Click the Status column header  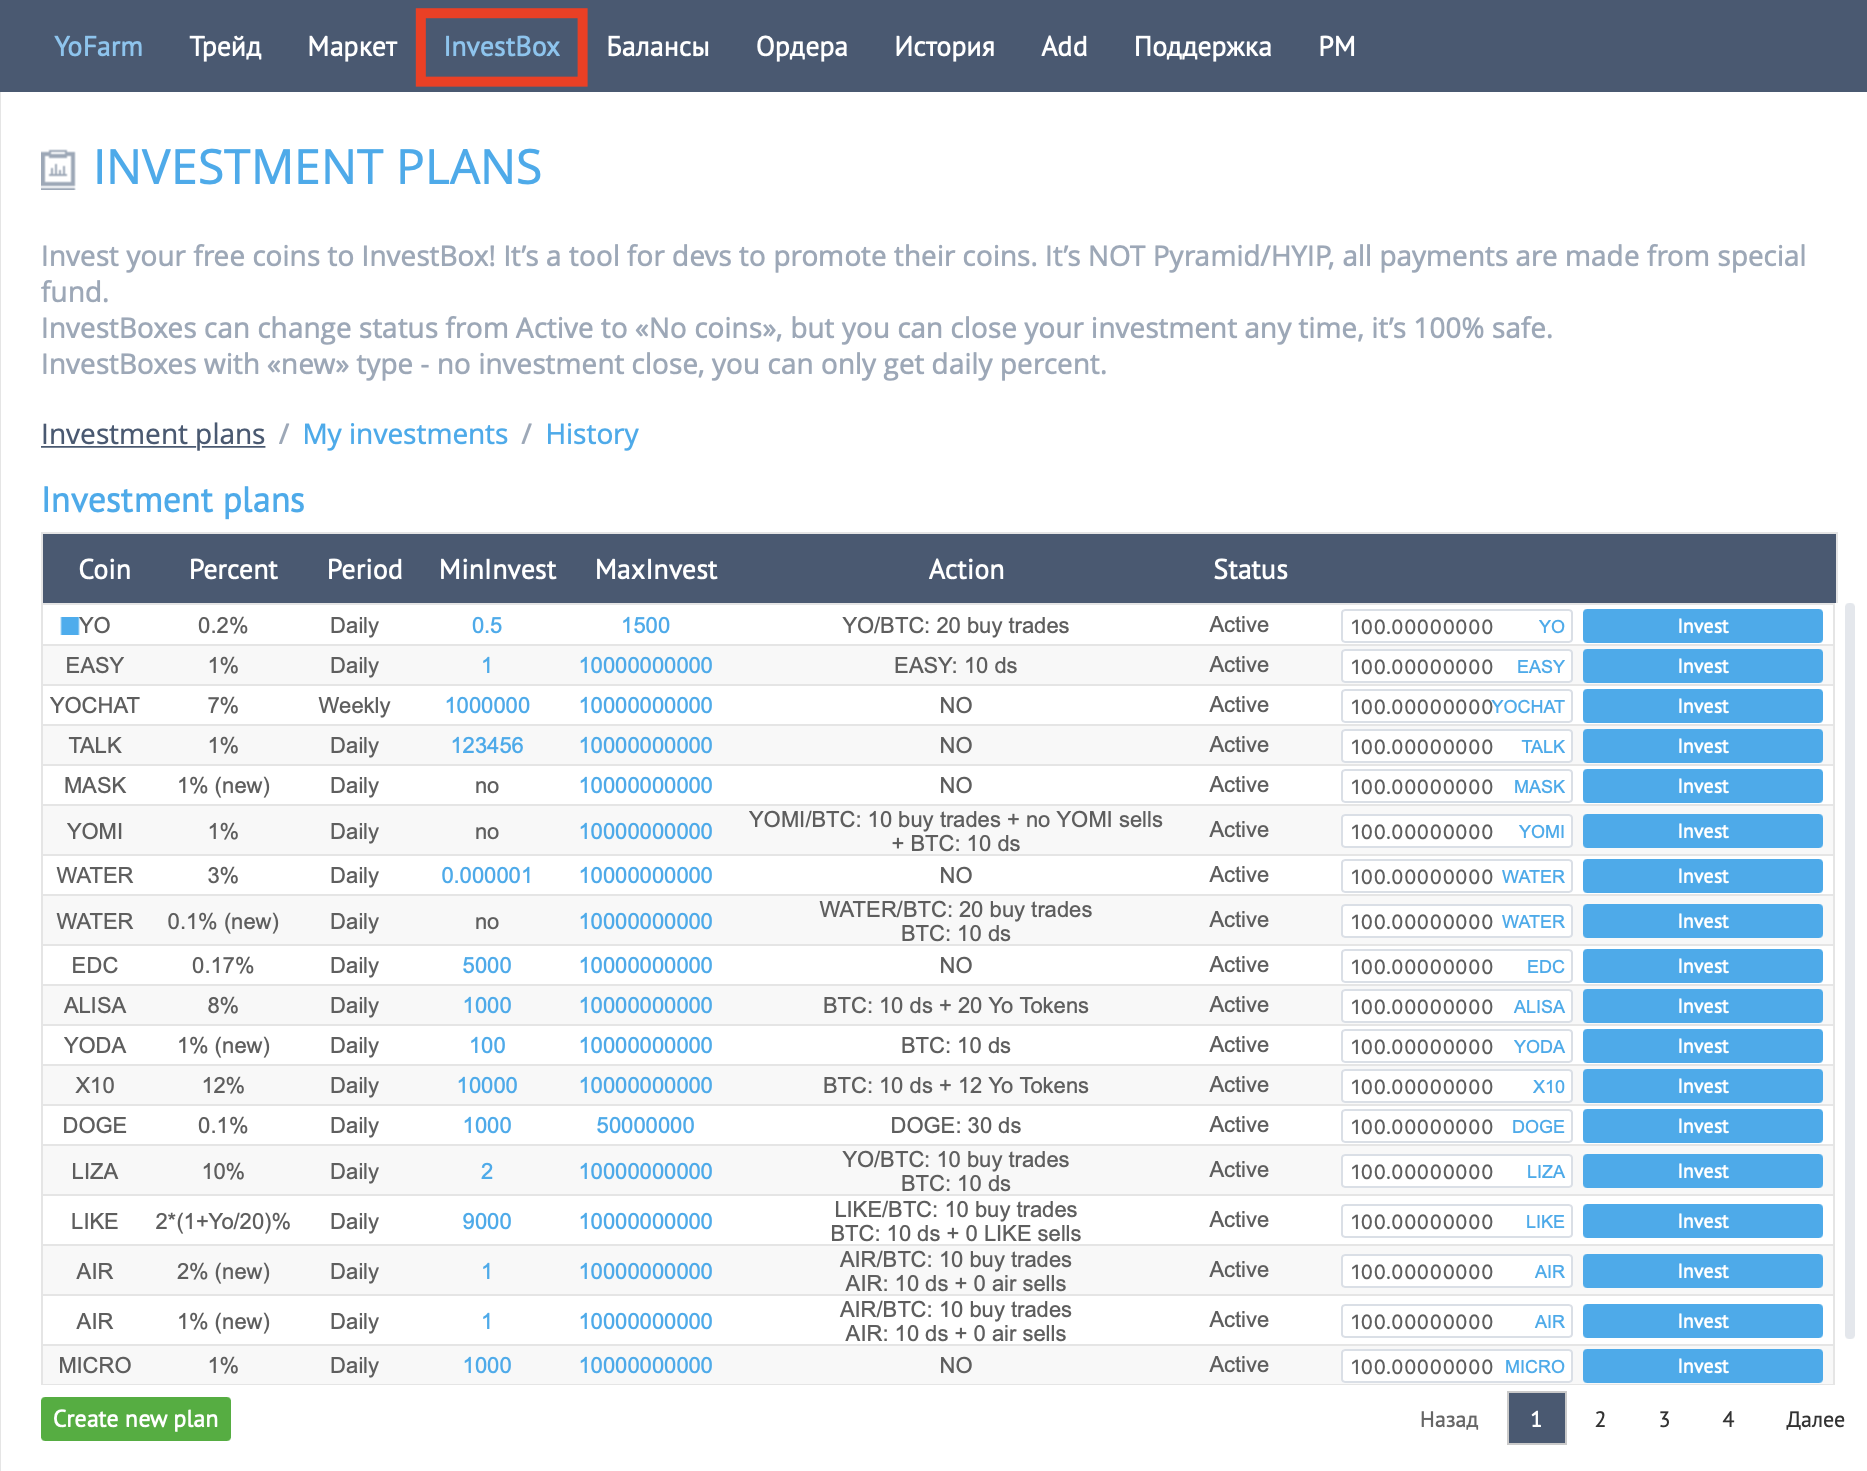(1250, 569)
